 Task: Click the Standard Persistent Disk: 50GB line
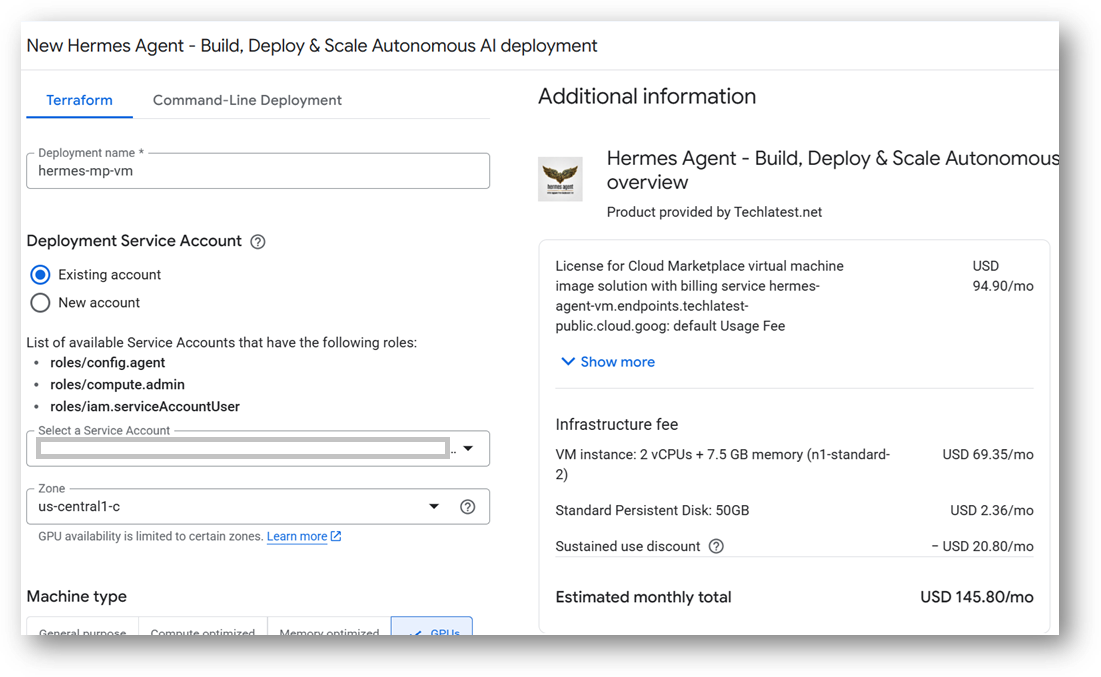[652, 511]
